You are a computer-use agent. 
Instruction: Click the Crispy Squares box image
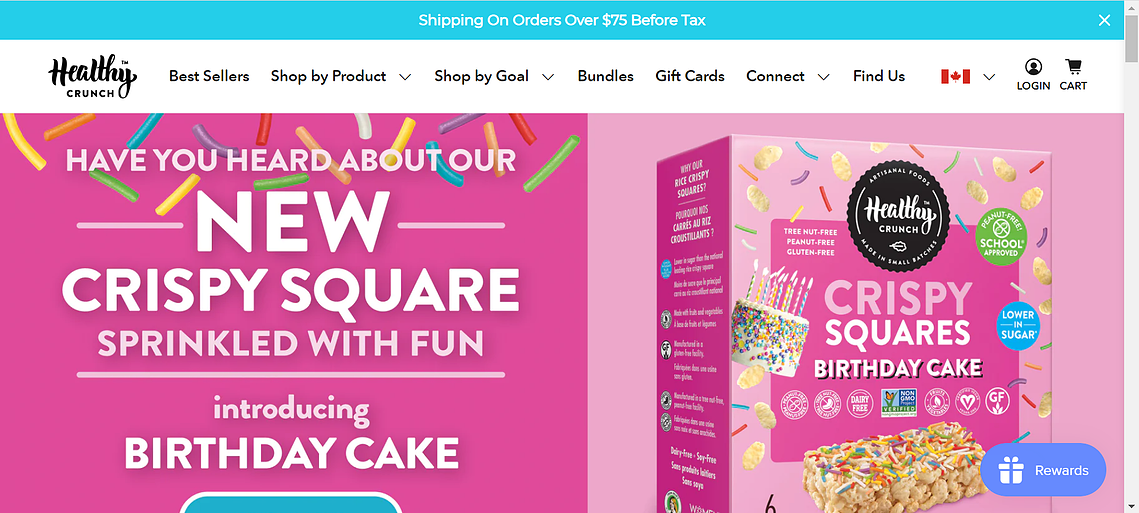853,324
